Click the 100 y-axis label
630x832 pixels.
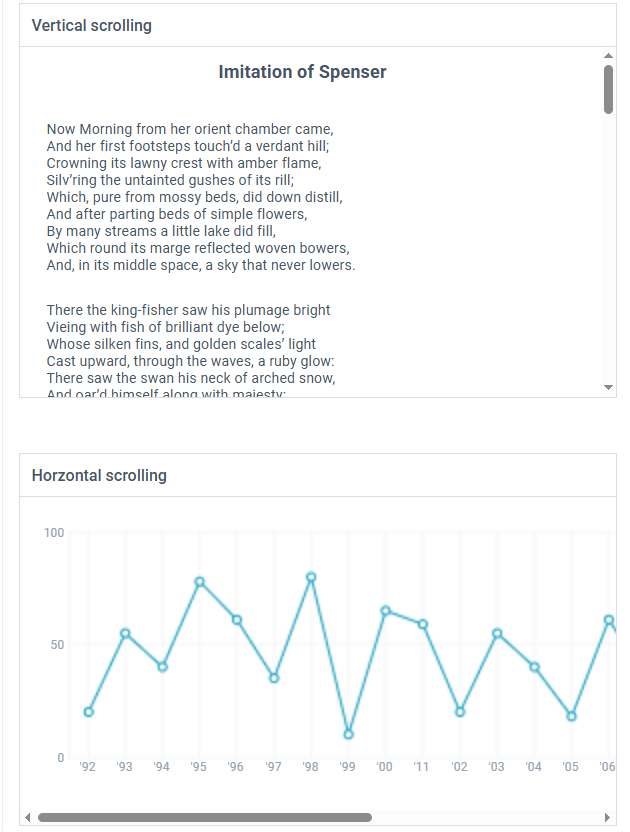click(x=54, y=532)
